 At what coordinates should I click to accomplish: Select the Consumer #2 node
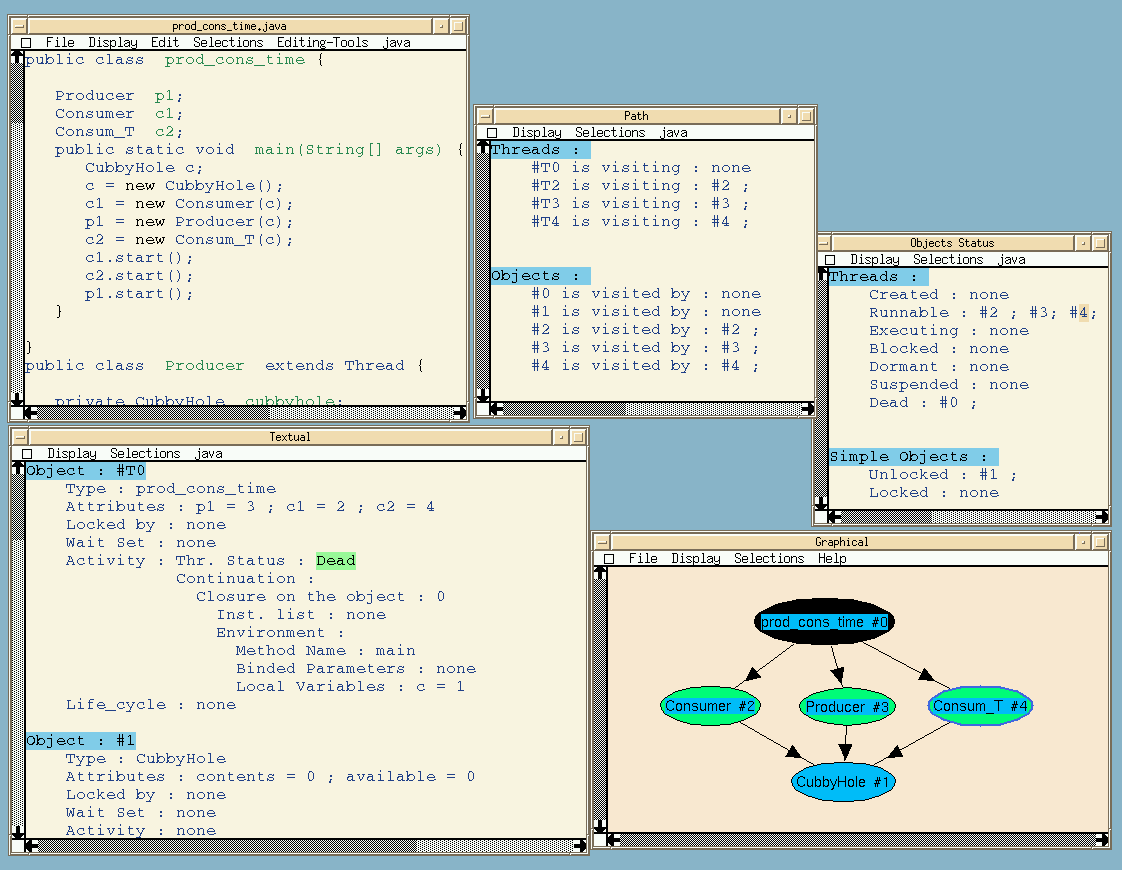(x=710, y=706)
